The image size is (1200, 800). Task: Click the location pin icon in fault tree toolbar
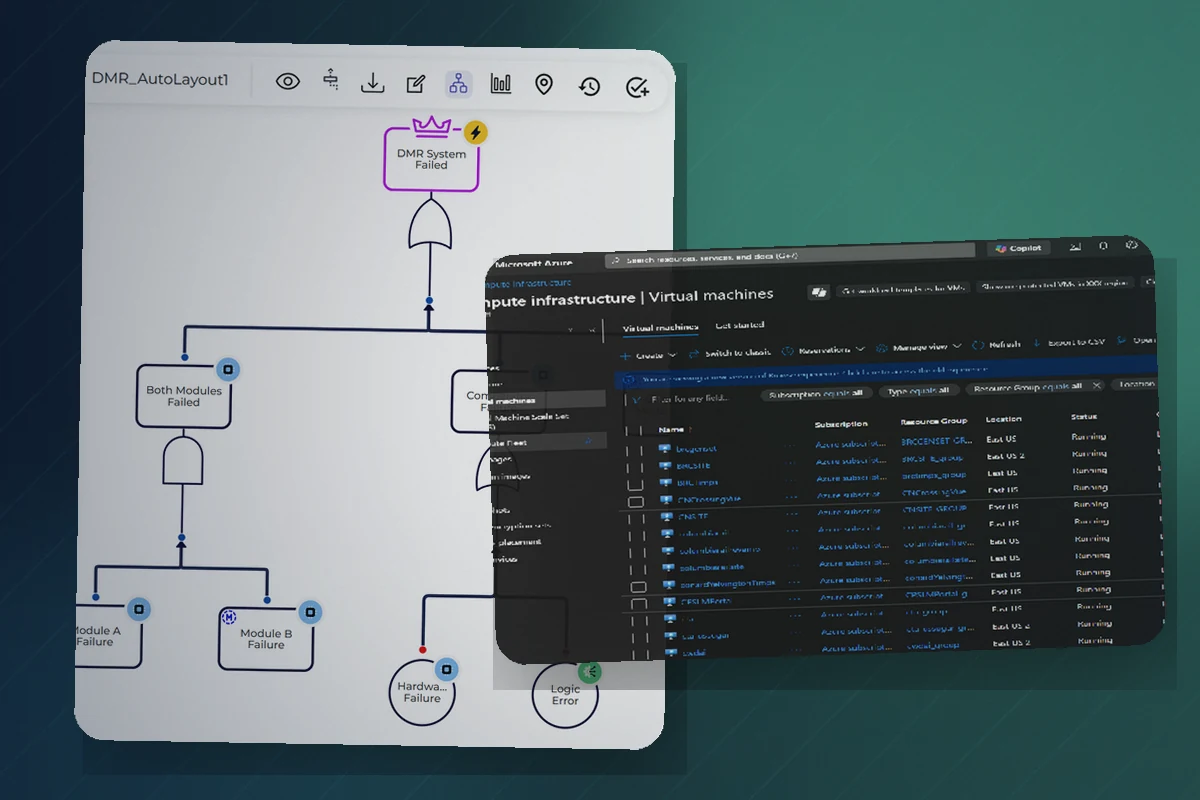tap(544, 84)
